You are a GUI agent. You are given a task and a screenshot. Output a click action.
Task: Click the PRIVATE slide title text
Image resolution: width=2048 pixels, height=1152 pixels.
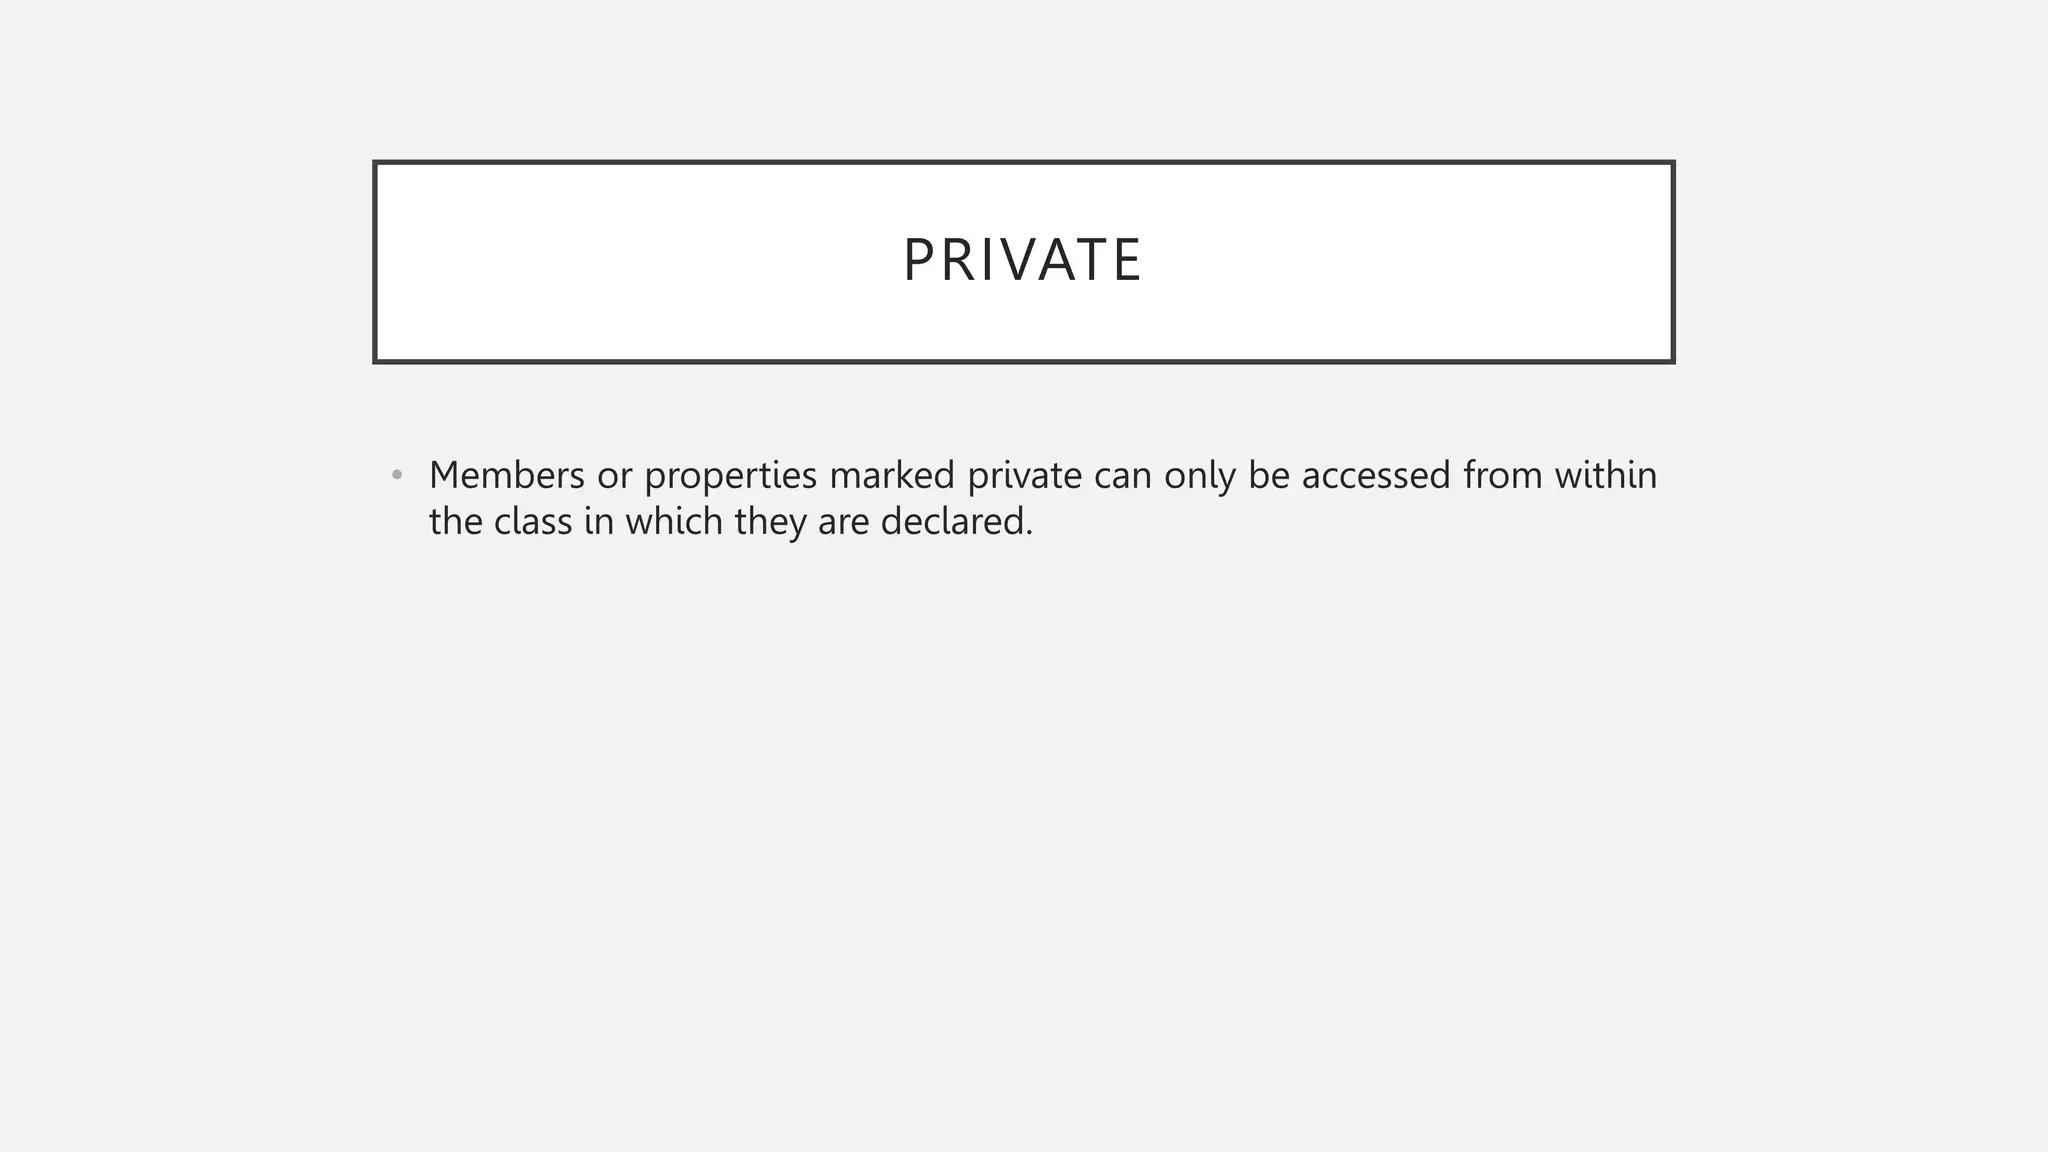1022,260
